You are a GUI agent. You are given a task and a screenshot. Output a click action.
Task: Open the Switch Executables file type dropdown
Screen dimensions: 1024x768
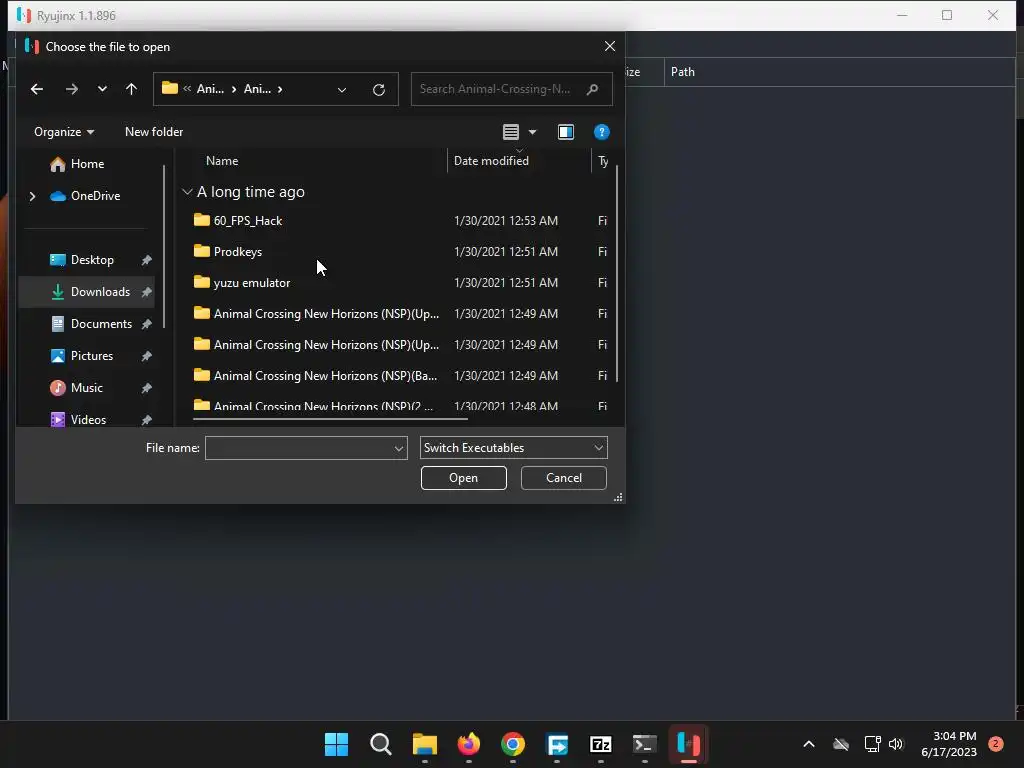point(513,448)
